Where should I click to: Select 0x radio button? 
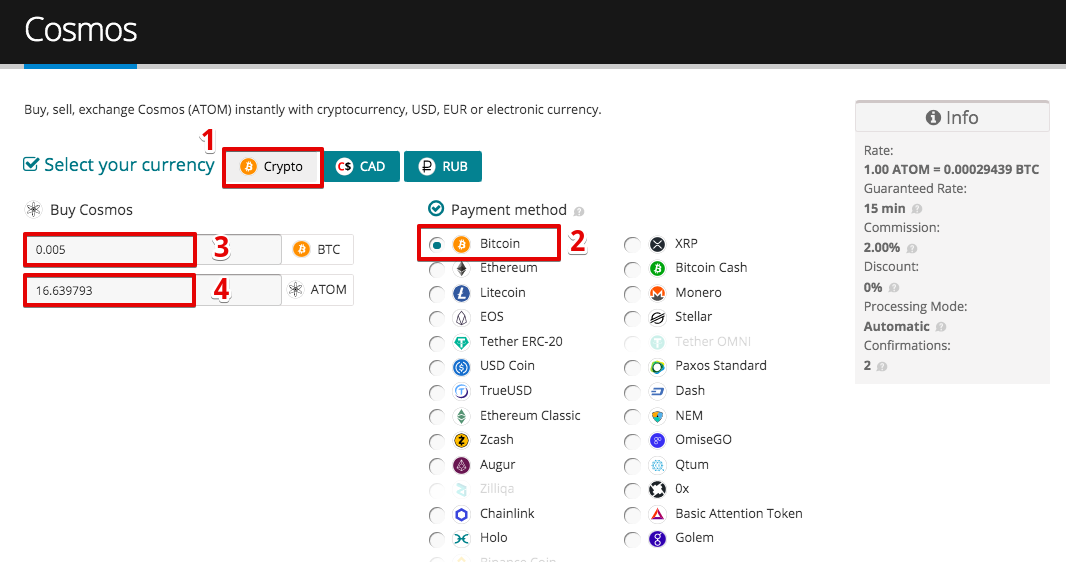pos(632,490)
